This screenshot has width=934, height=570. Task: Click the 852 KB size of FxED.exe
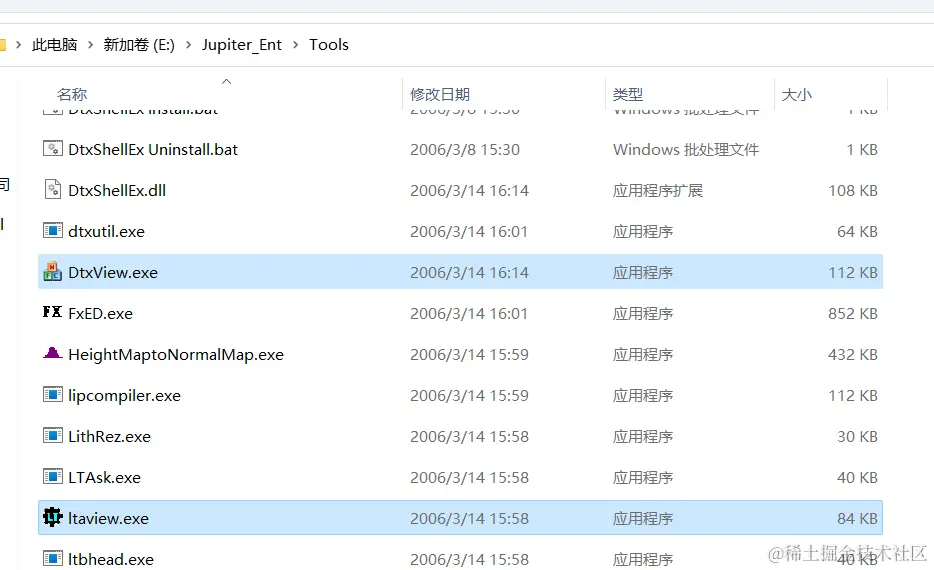[x=852, y=314]
